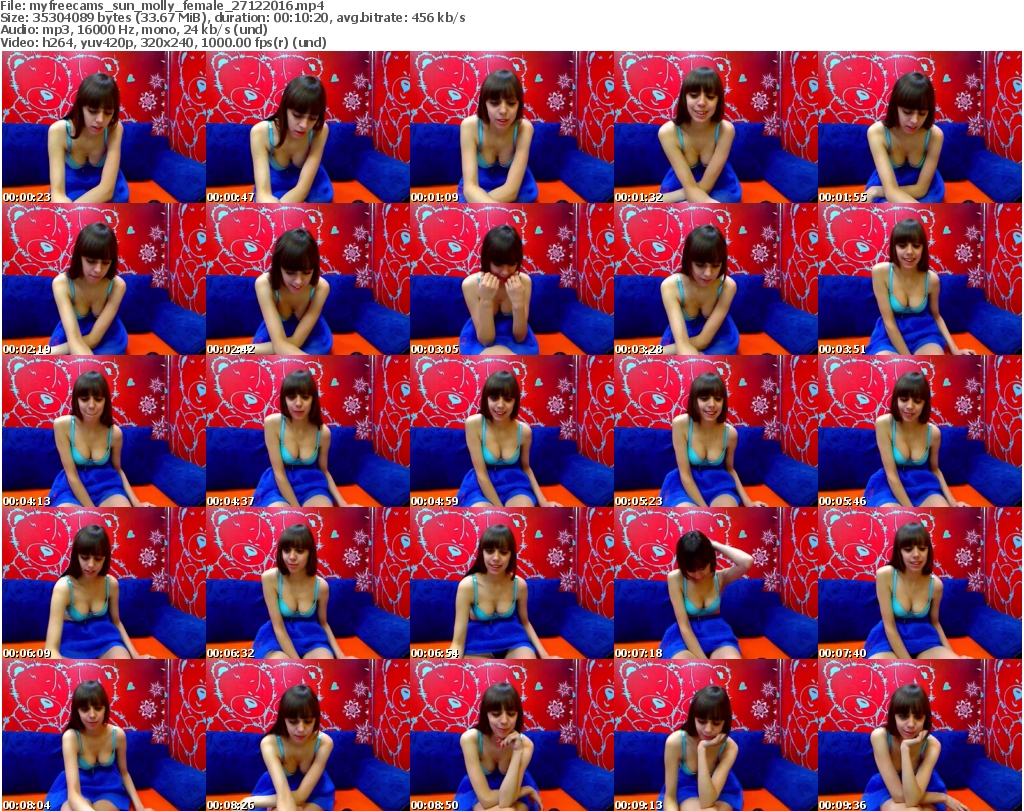Image resolution: width=1024 pixels, height=811 pixels.
Task: Select the thumbnail timestamped 00:03:51
Action: click(920, 279)
